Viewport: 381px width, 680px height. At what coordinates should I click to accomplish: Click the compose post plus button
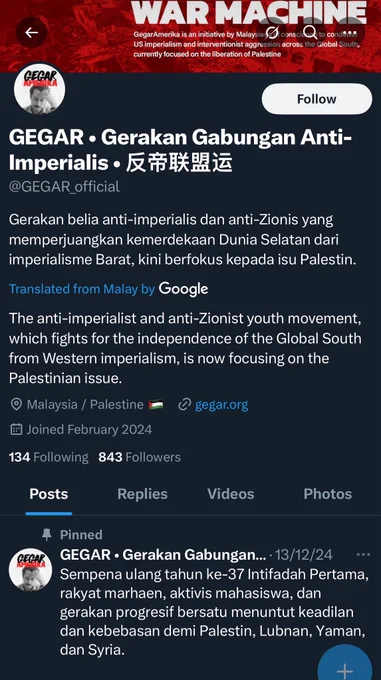345,666
